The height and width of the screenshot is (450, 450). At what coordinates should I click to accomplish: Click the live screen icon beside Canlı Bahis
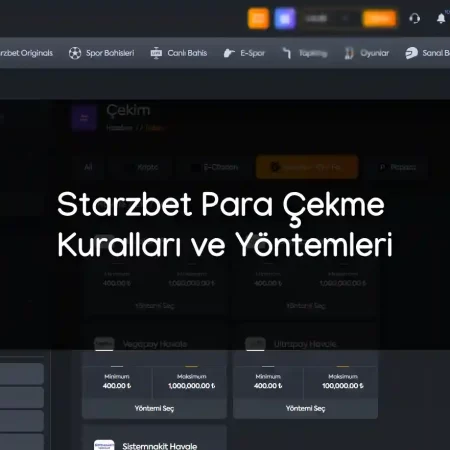156,53
